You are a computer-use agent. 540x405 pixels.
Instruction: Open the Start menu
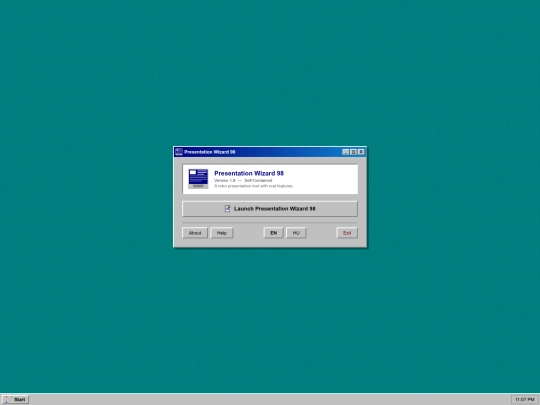click(15, 399)
